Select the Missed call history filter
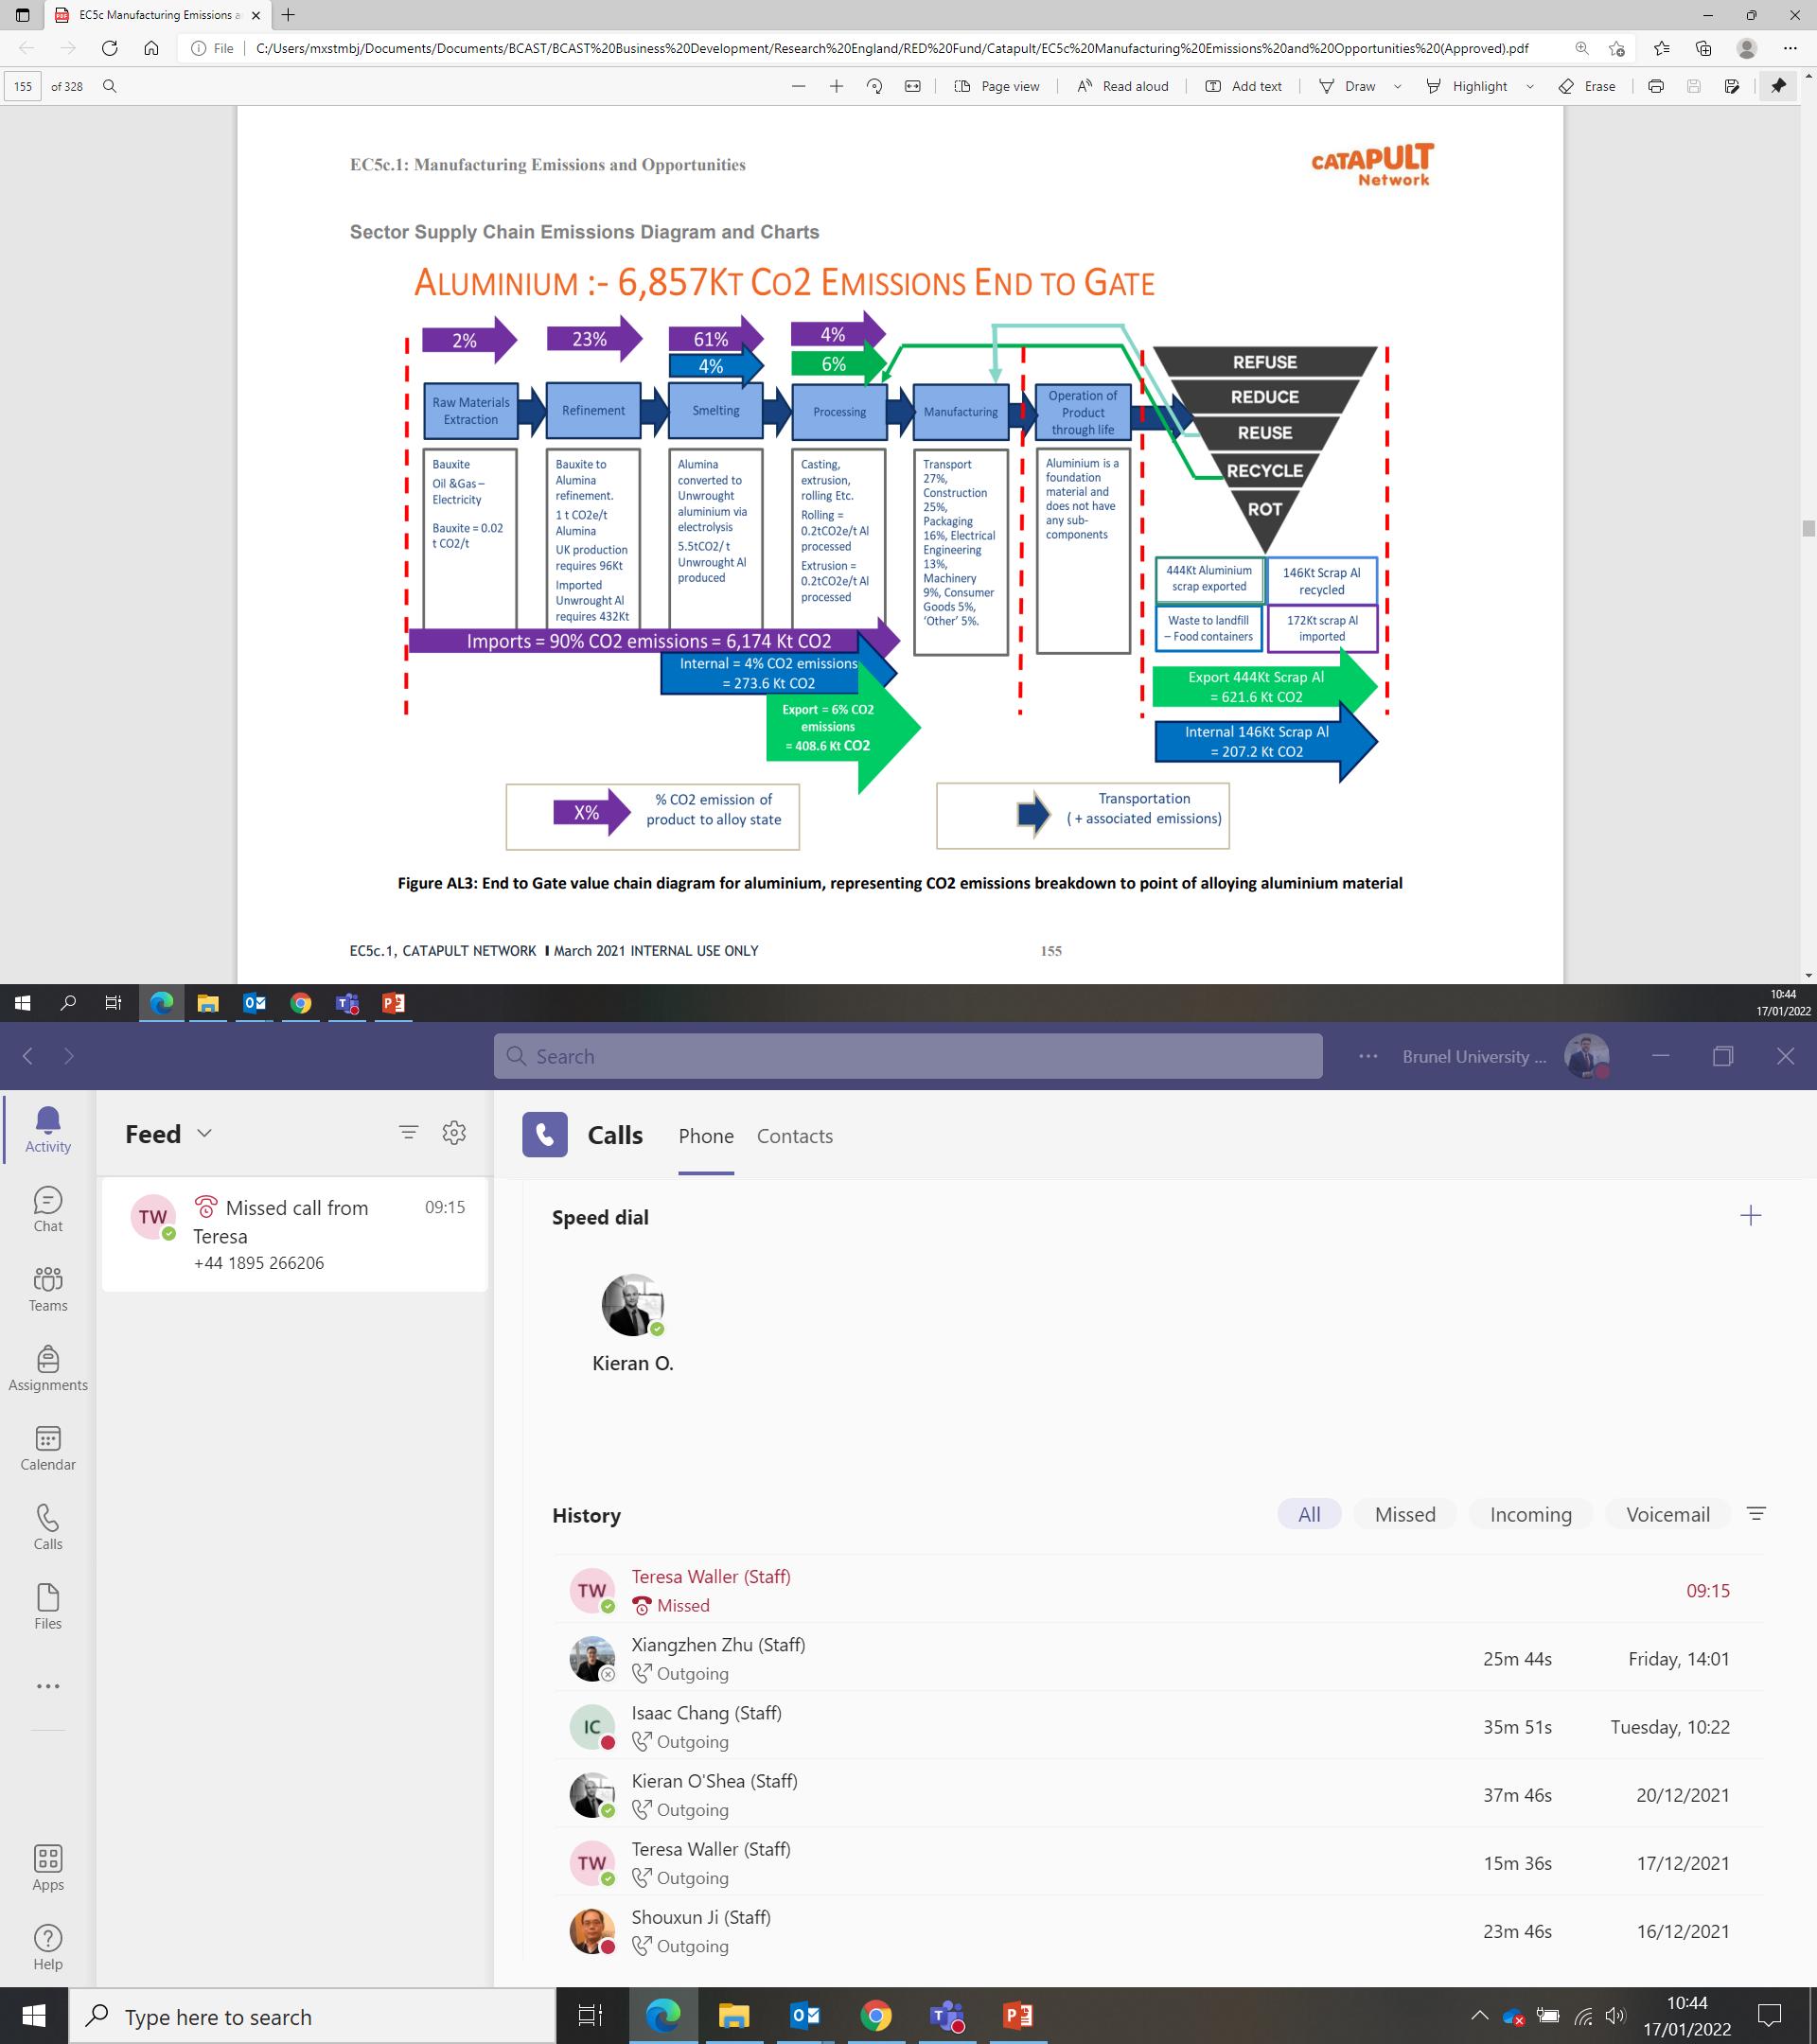1817x2044 pixels. click(1404, 1514)
